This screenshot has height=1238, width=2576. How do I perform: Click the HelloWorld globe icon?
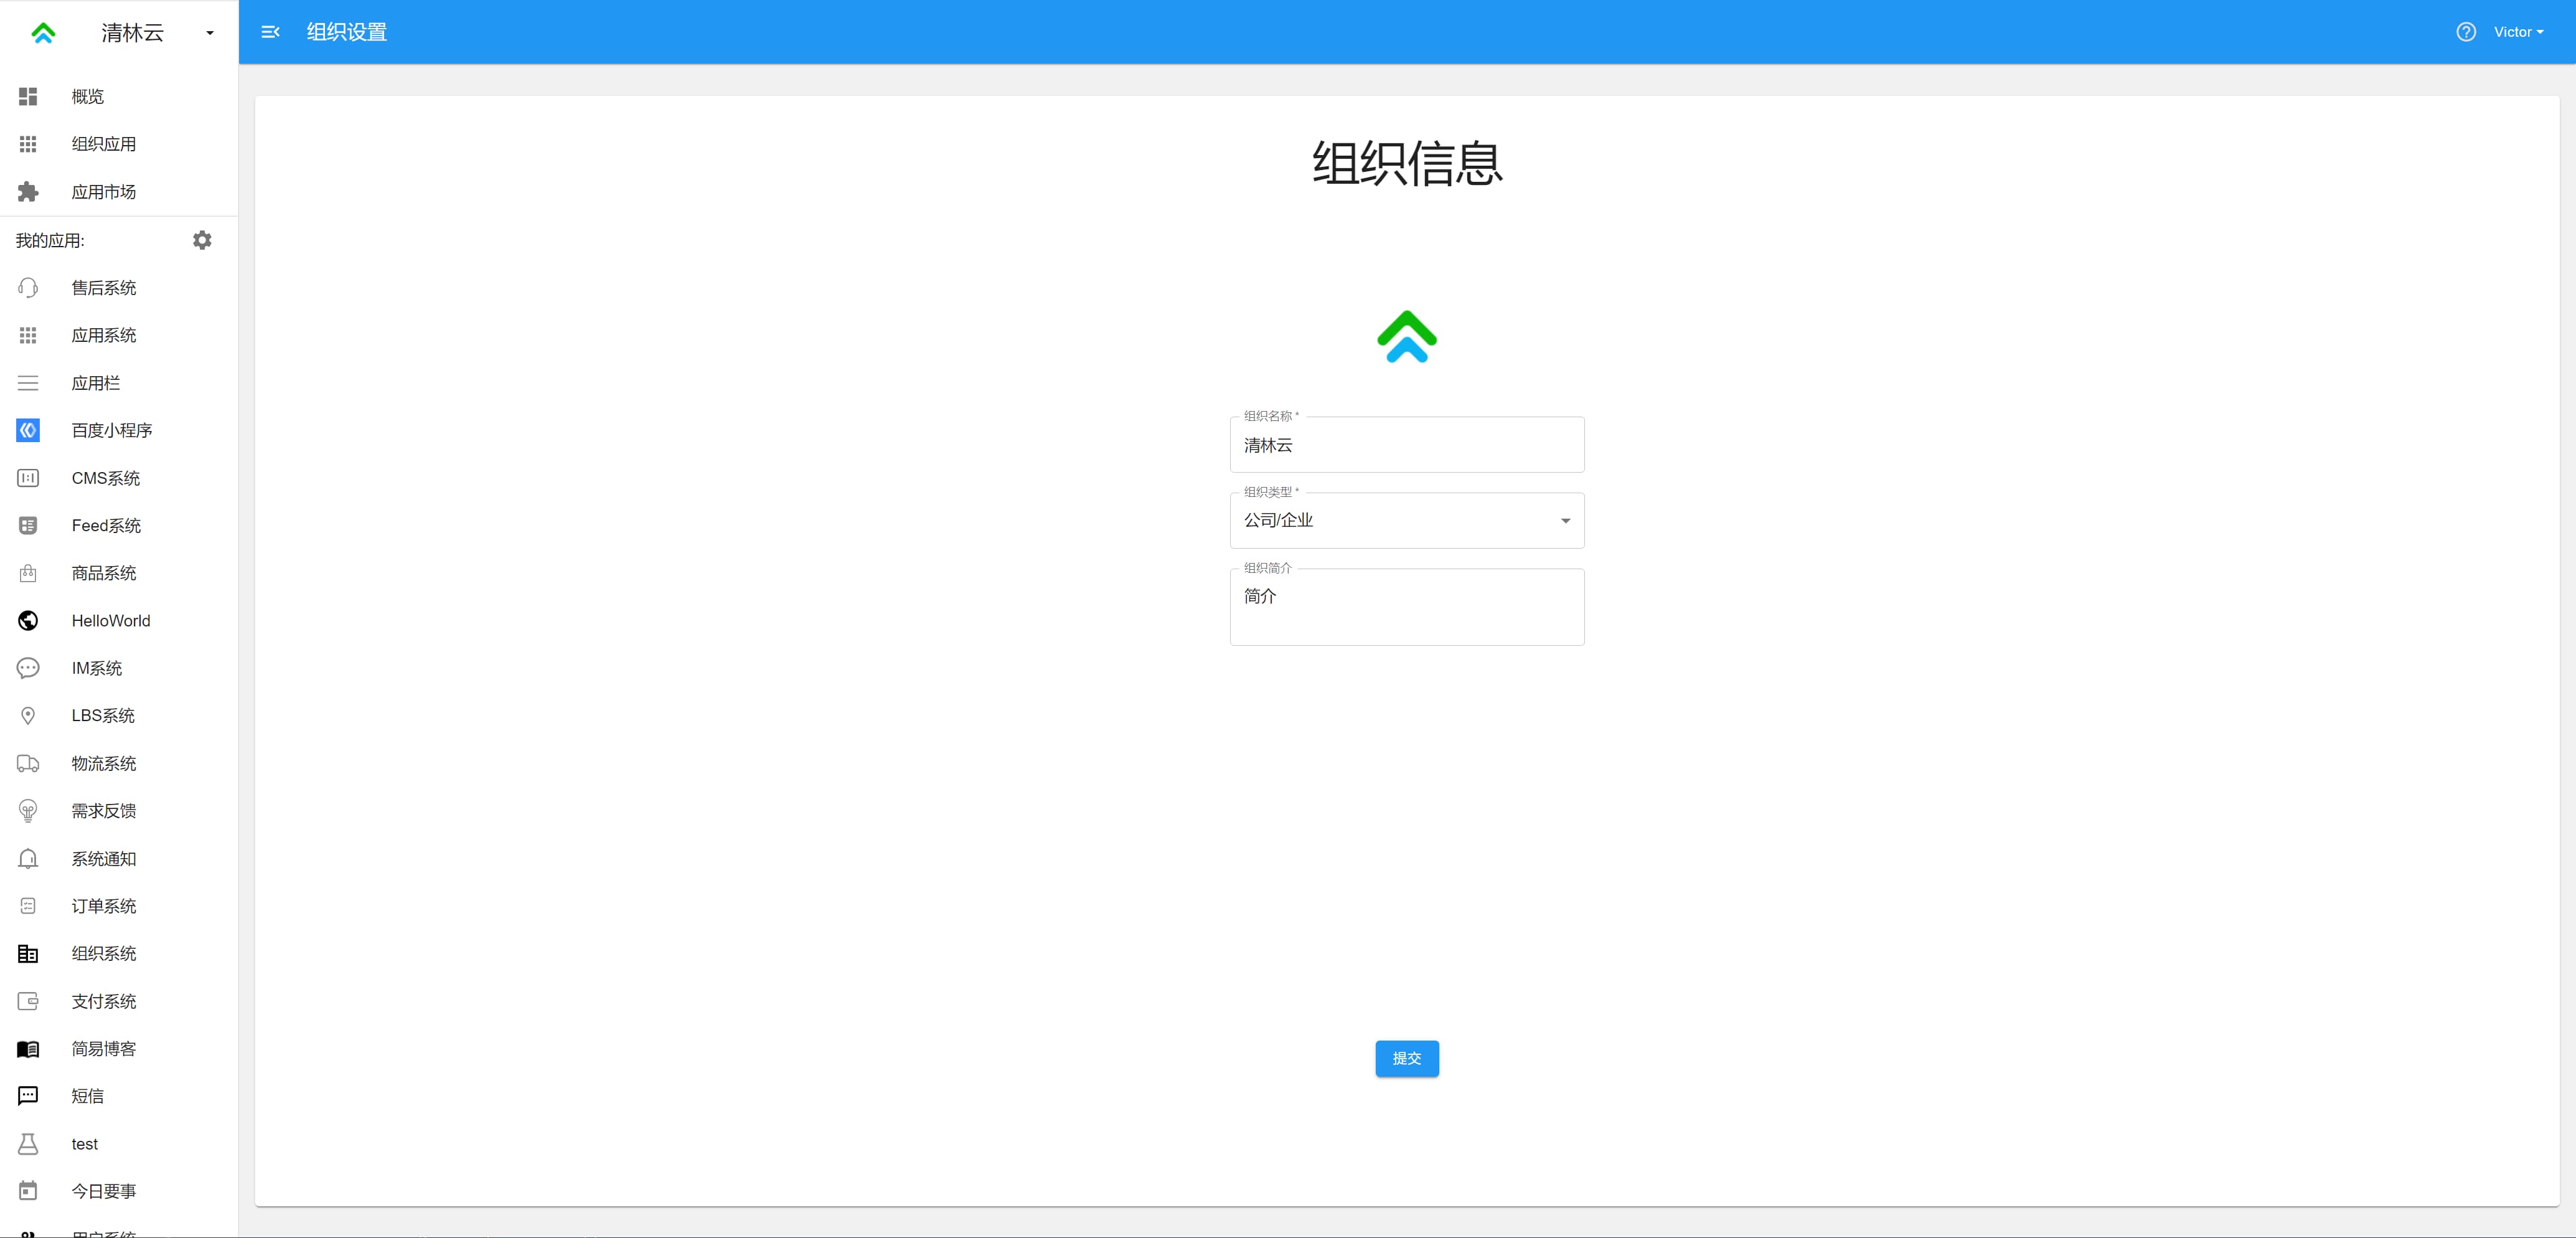click(x=28, y=621)
